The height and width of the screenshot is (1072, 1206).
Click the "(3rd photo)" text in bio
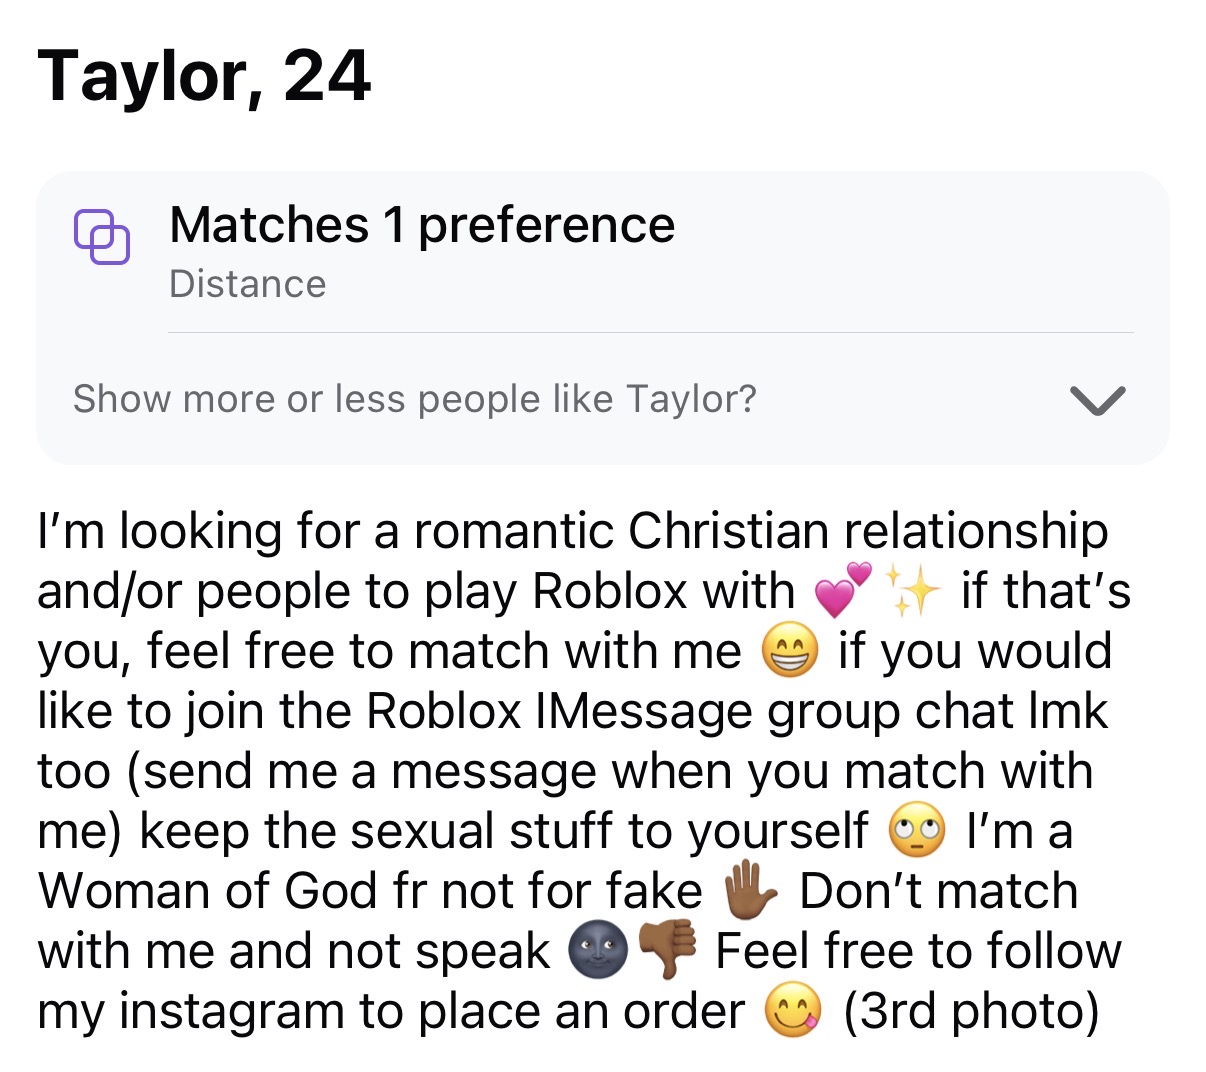(971, 1011)
